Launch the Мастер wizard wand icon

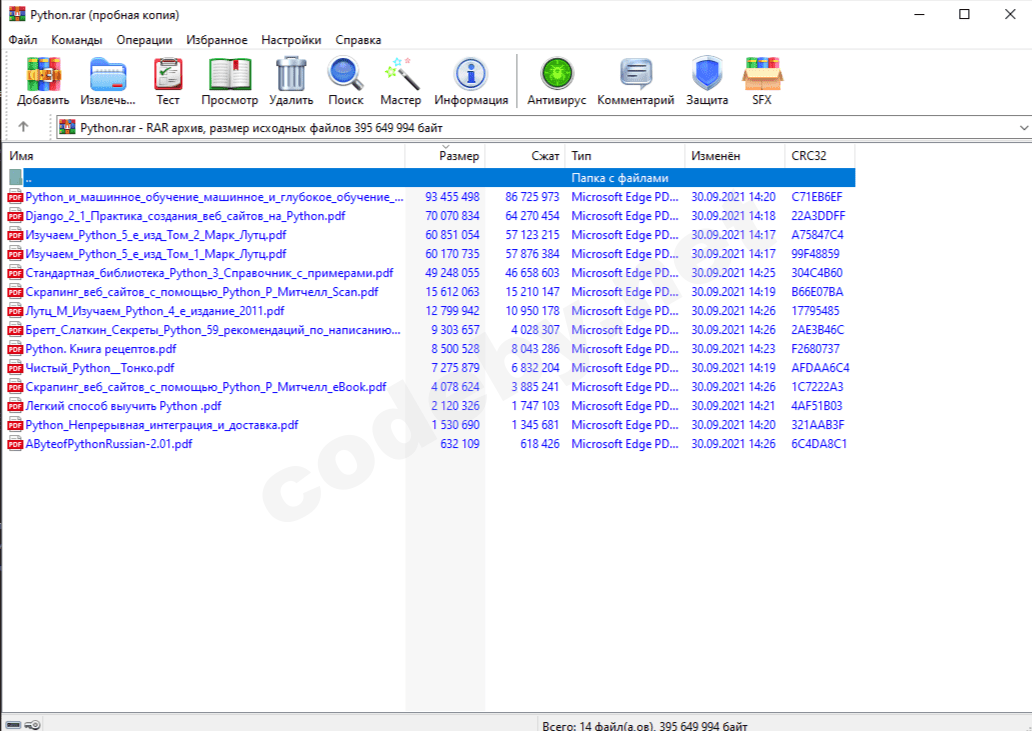[401, 75]
